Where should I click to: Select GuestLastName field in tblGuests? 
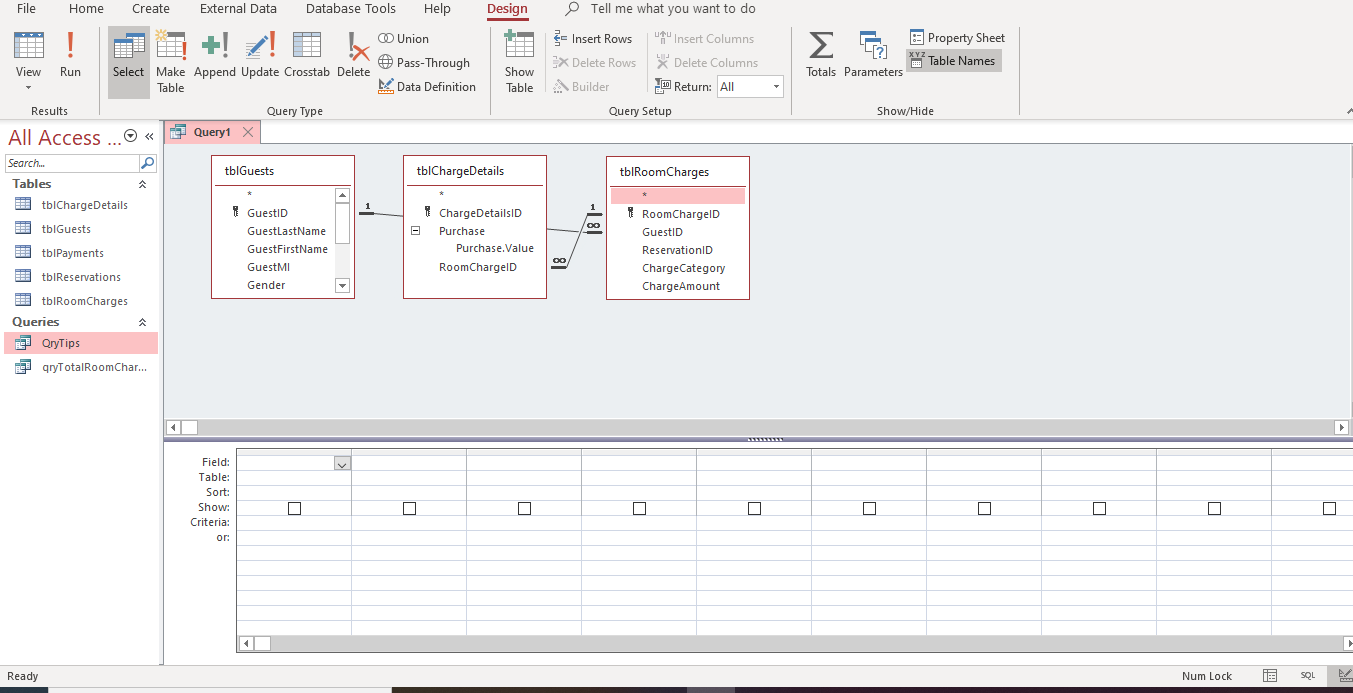pos(286,231)
